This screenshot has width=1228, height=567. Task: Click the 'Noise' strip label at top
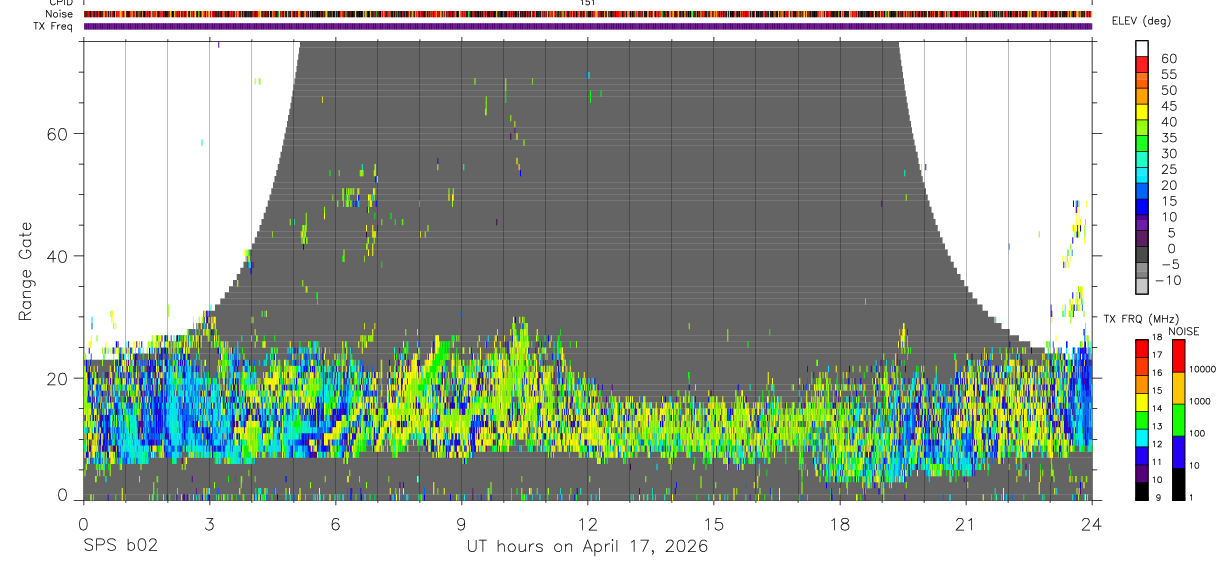(60, 14)
